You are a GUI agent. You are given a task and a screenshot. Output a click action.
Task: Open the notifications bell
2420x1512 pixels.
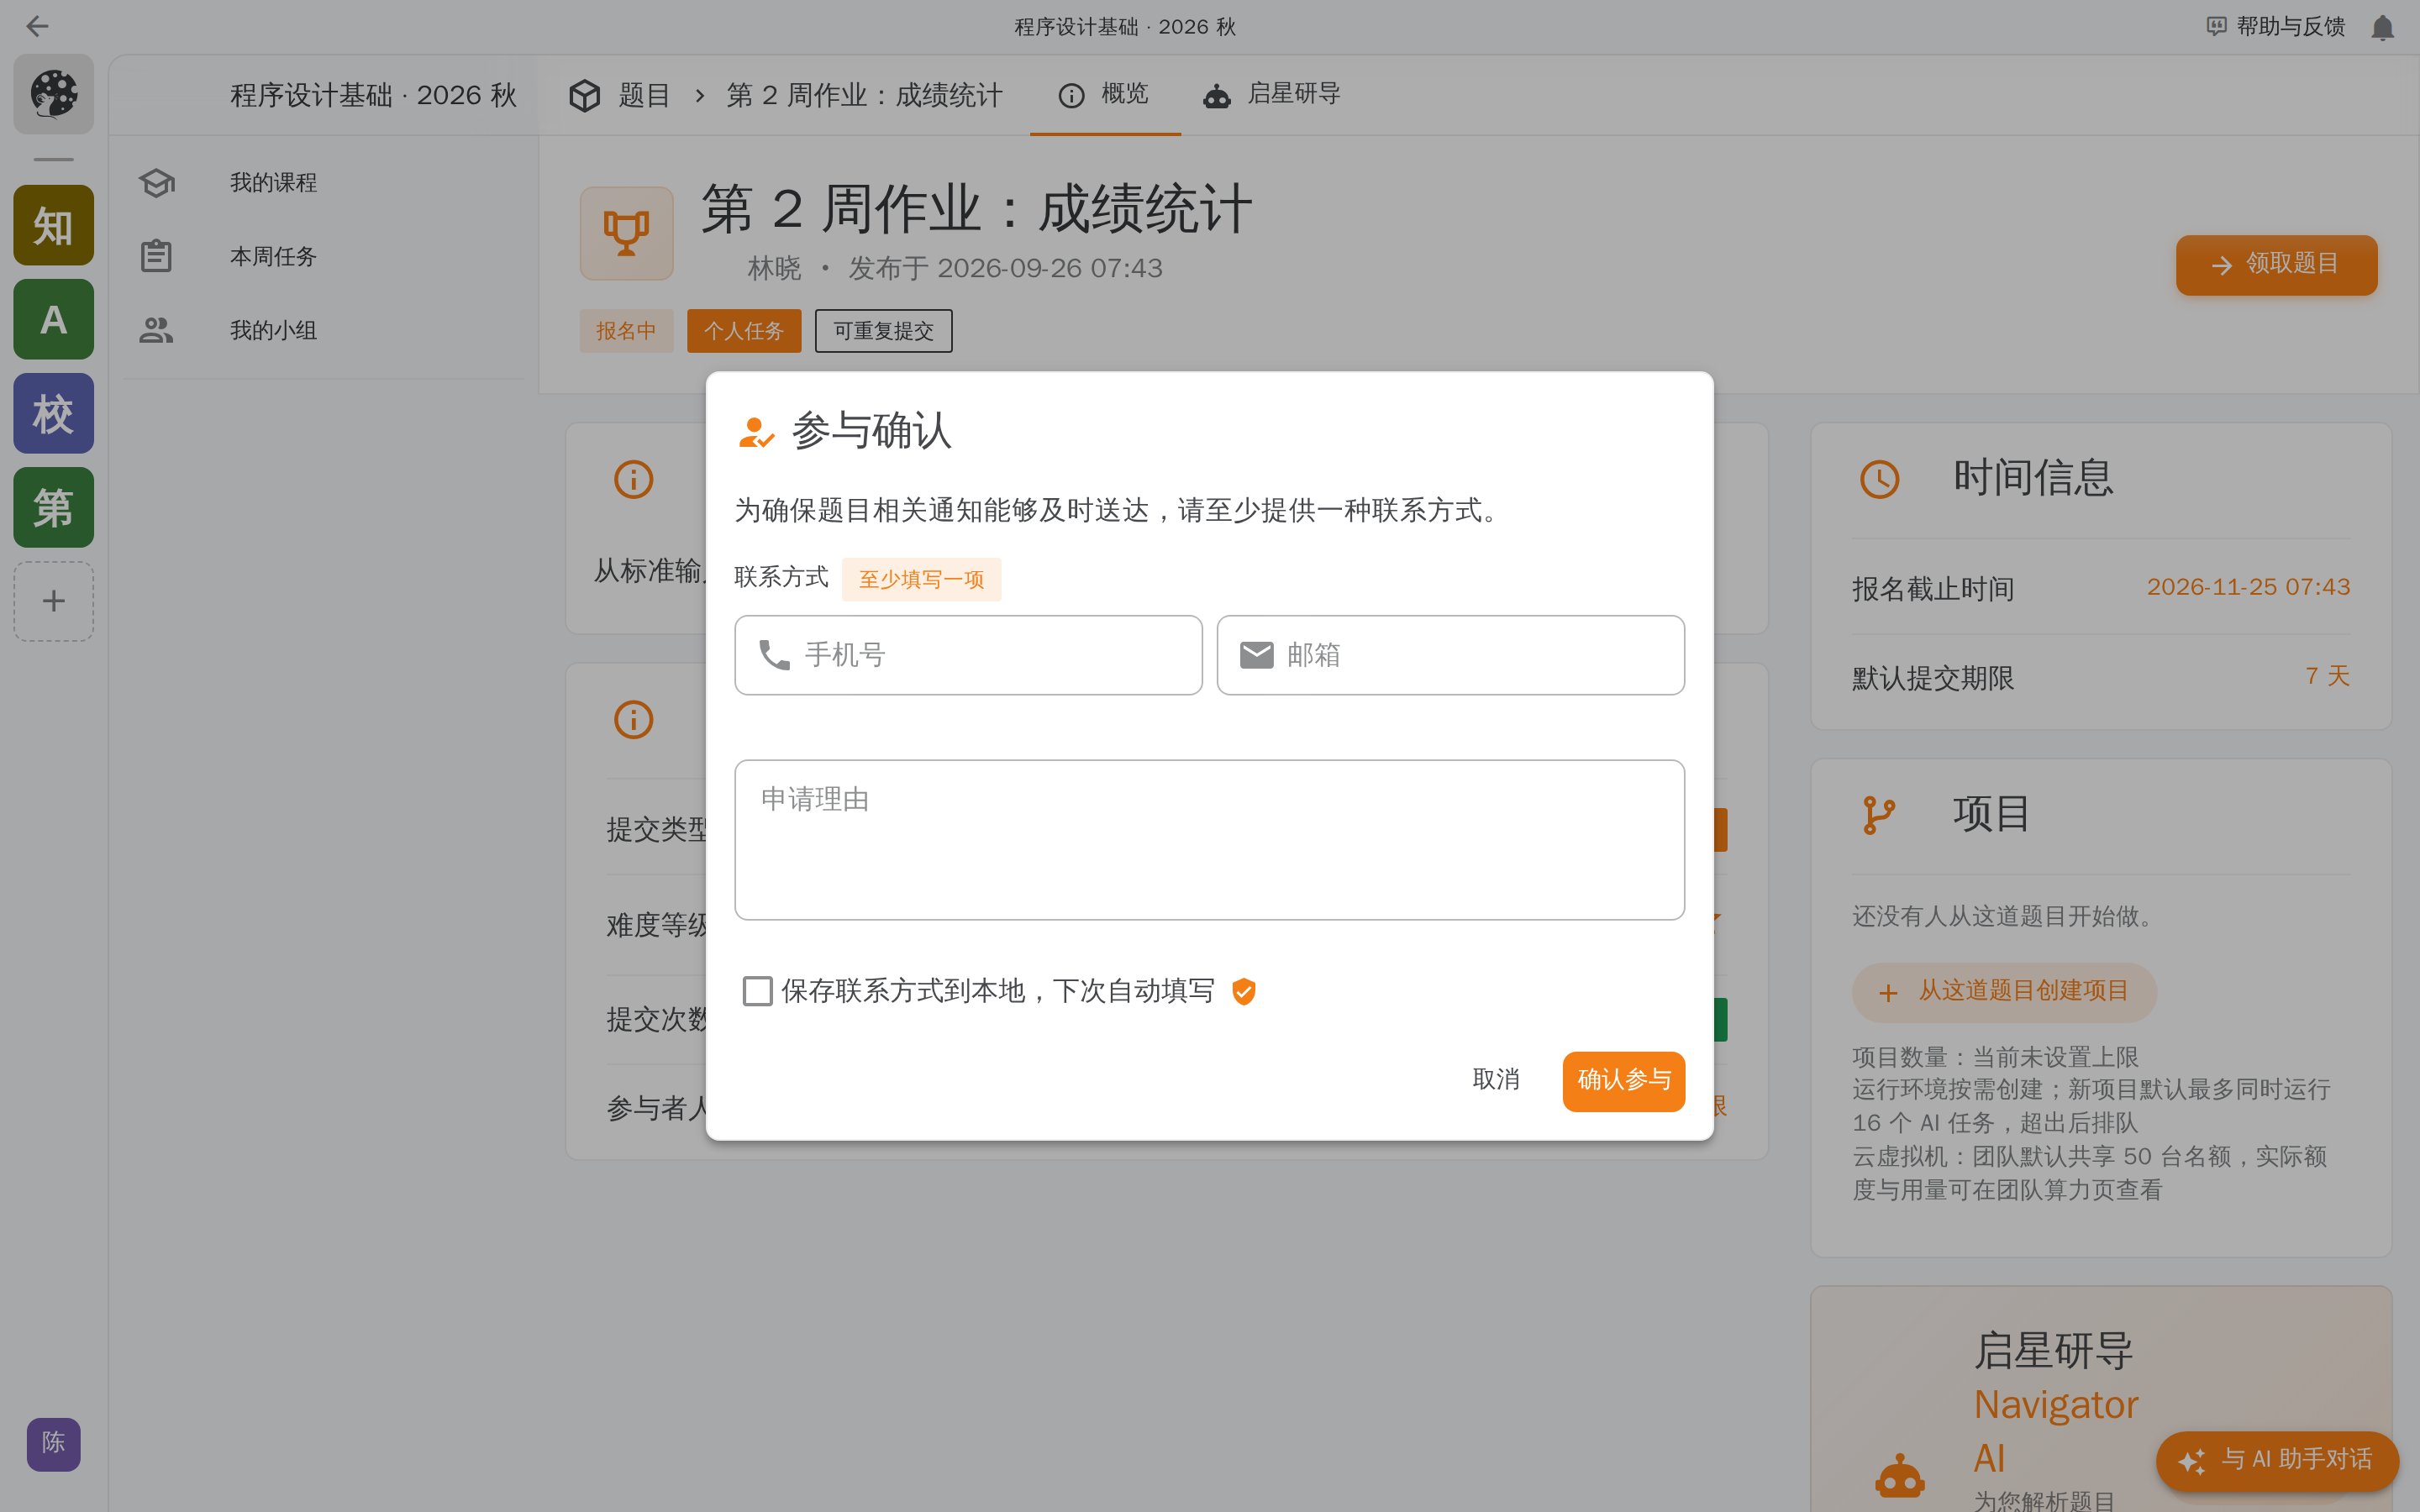pyautogui.click(x=2382, y=27)
